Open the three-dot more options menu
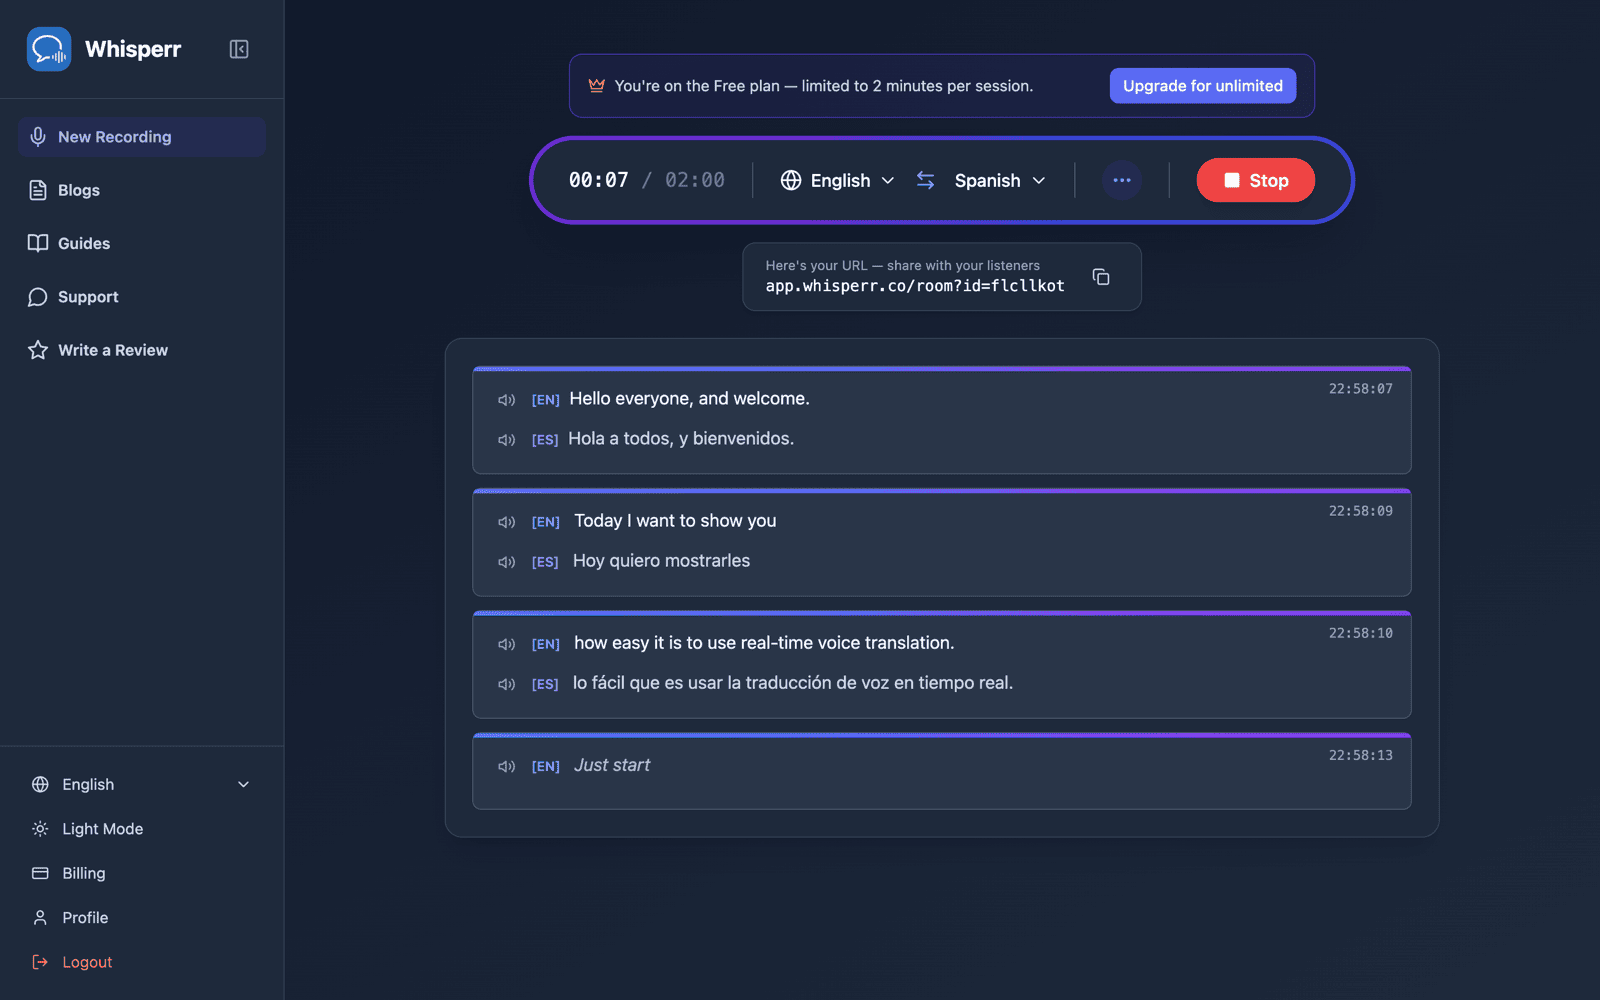This screenshot has width=1600, height=1000. click(x=1122, y=181)
